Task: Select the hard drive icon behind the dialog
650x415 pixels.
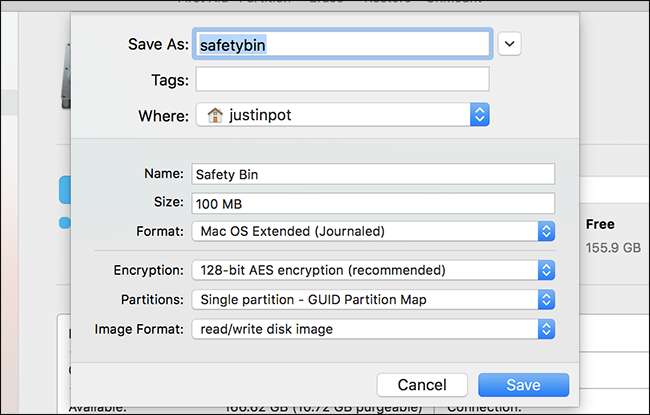Action: 63,73
